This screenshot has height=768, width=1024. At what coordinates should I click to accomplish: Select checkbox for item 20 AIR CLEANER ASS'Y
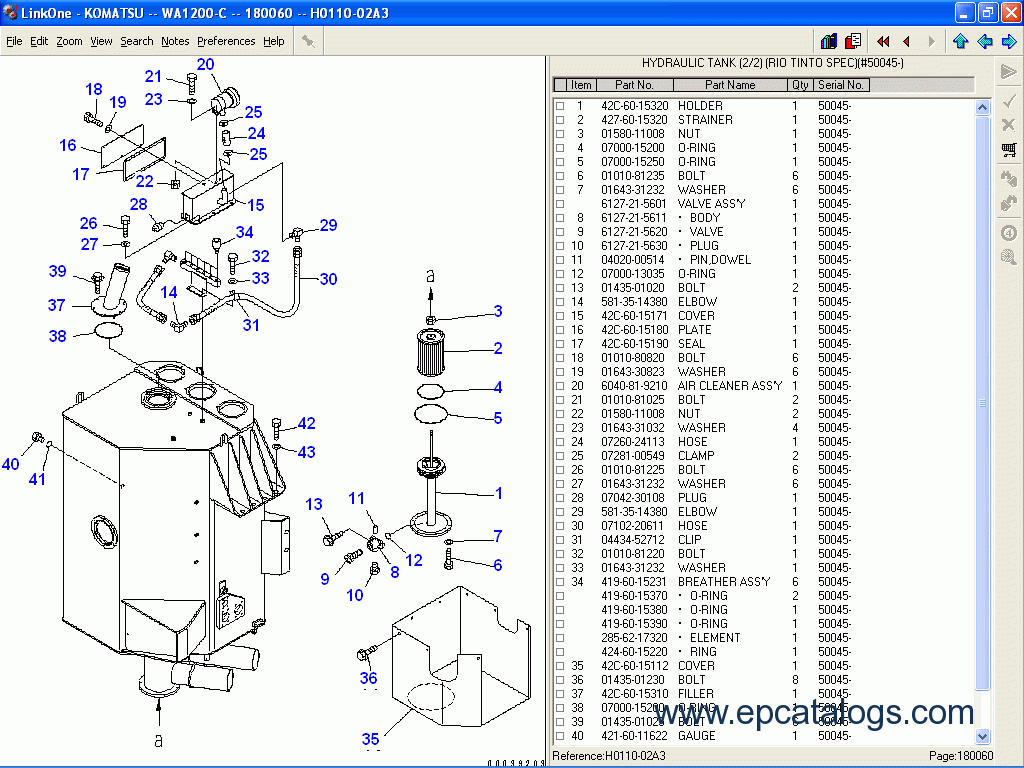coord(560,386)
